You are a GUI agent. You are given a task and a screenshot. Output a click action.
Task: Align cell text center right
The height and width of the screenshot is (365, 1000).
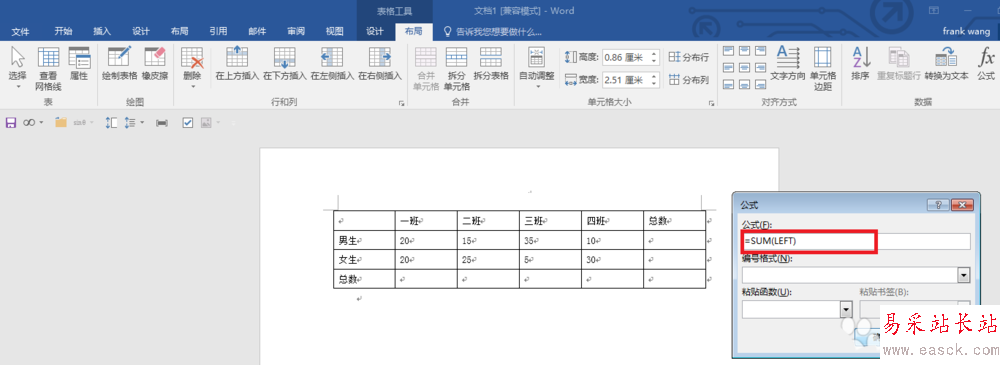761,68
